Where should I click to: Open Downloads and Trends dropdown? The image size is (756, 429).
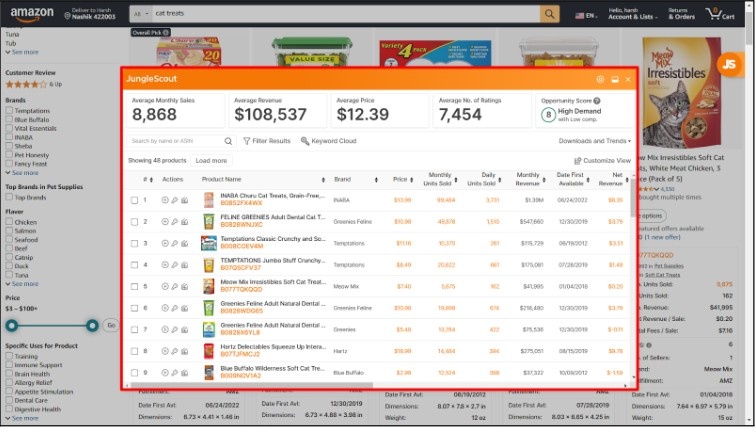(x=594, y=141)
